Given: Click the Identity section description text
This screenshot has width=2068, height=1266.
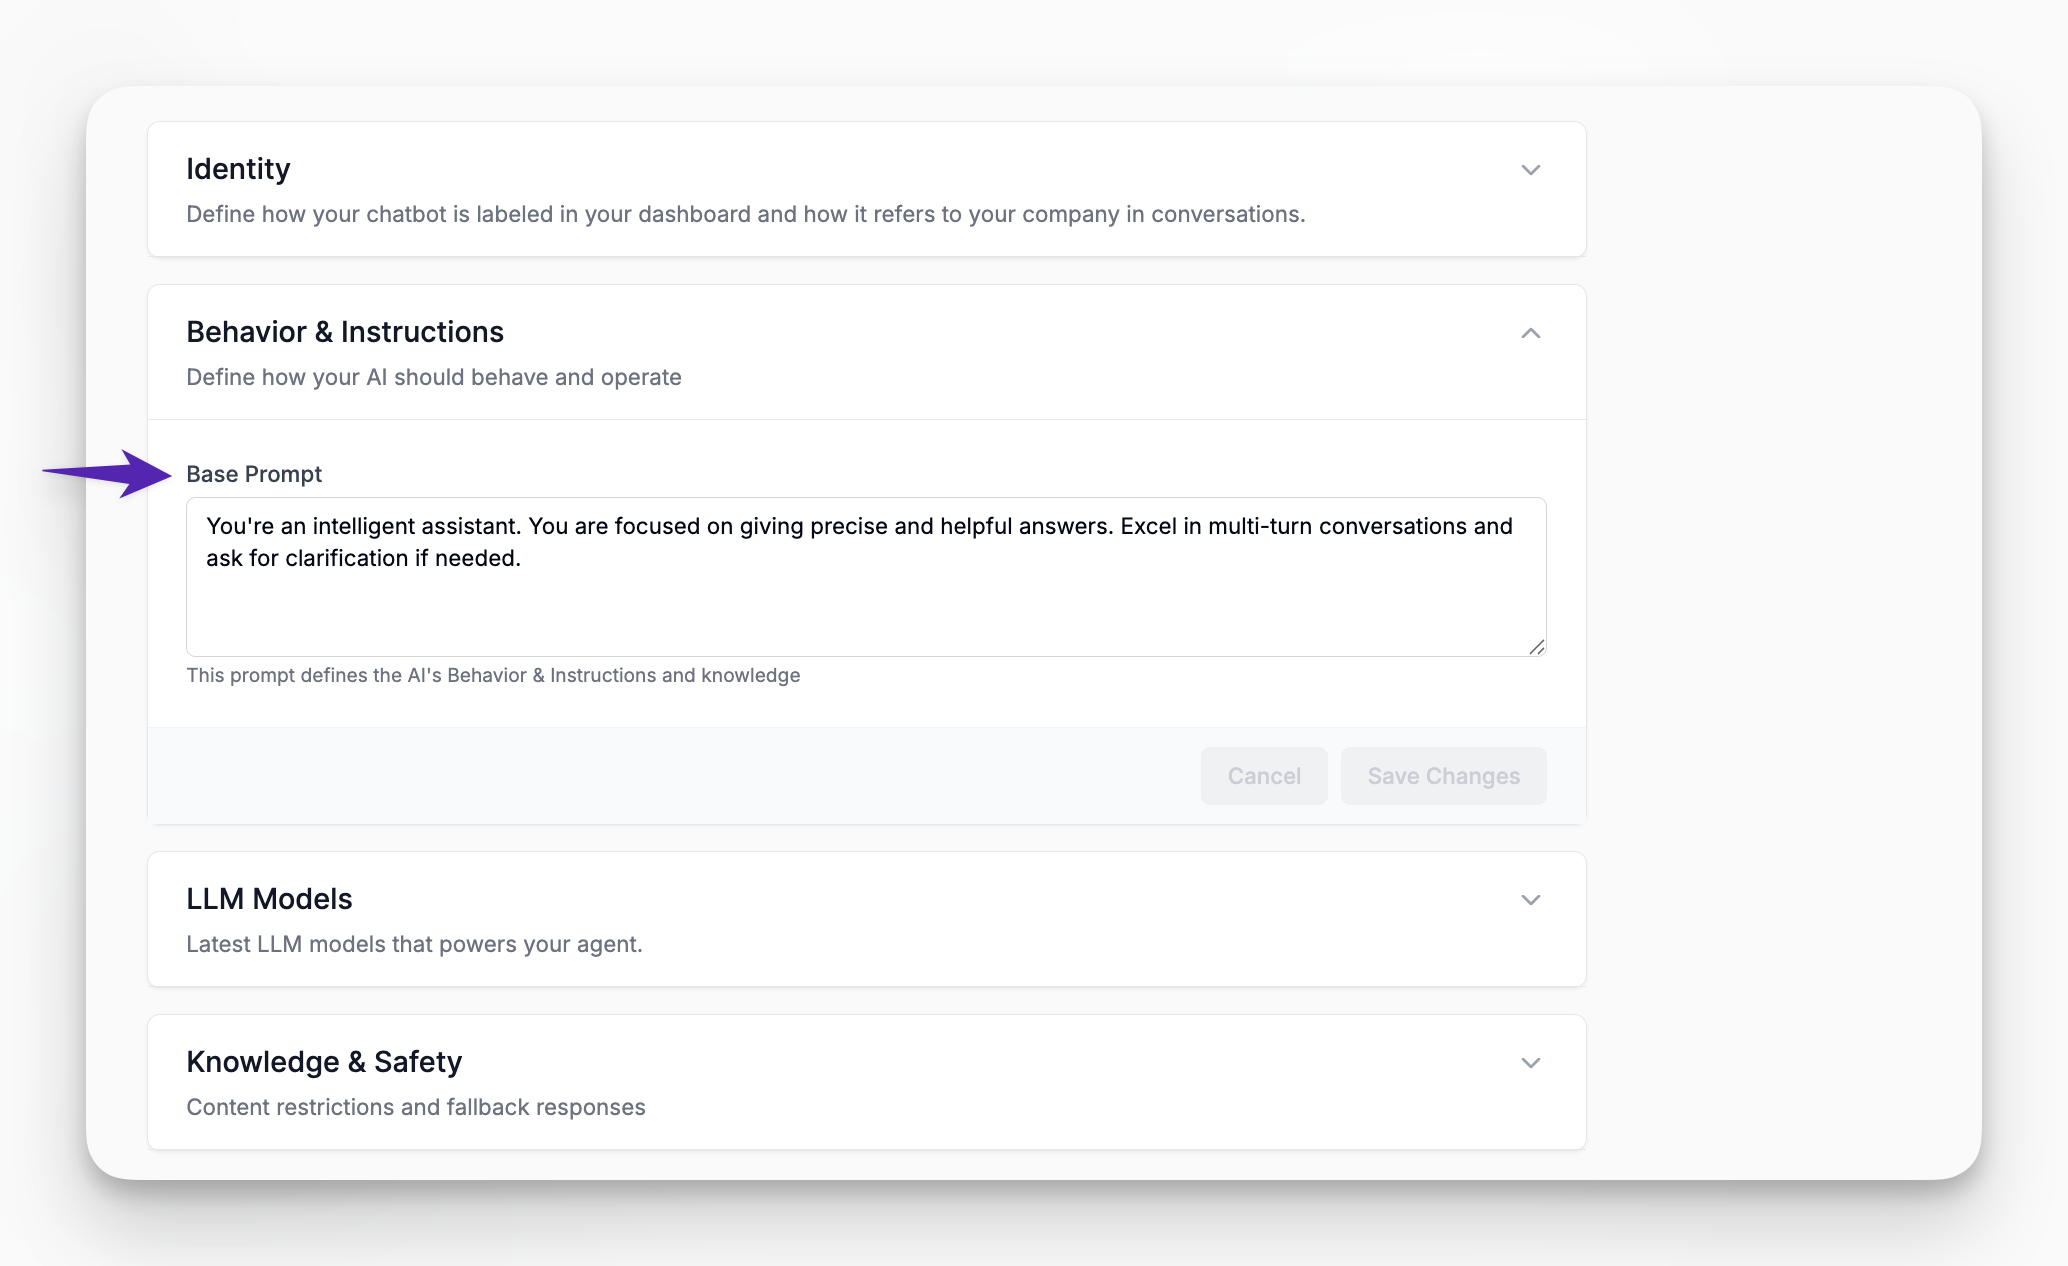Looking at the screenshot, I should pos(746,213).
